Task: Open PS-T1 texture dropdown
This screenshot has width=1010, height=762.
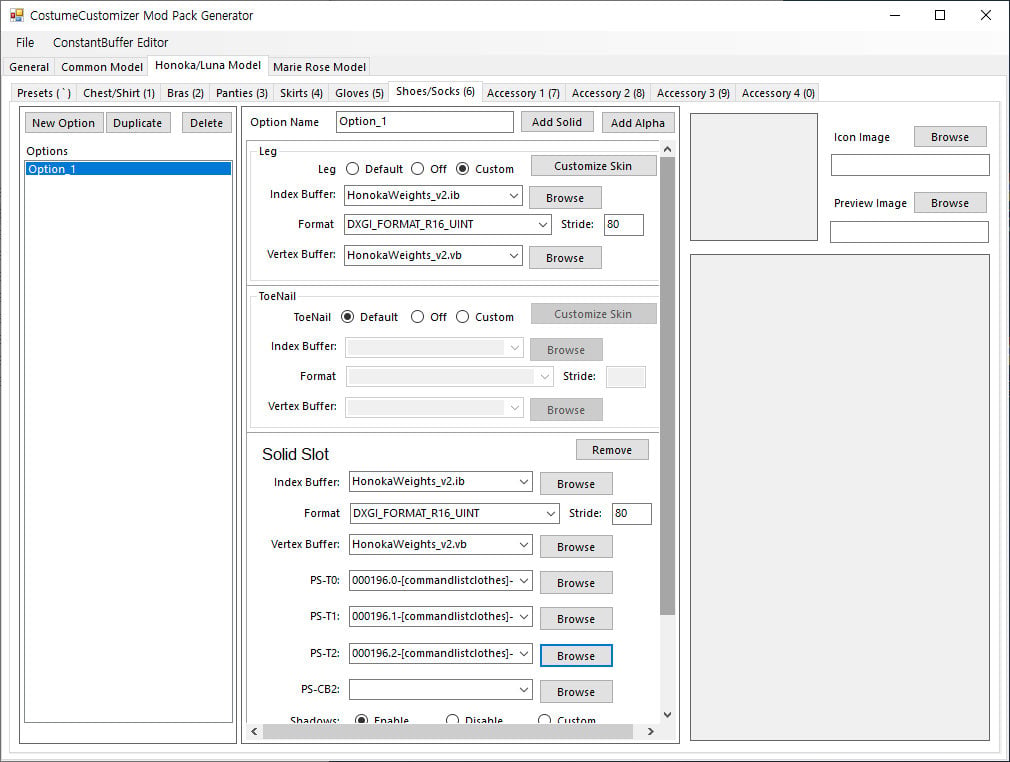Action: (524, 616)
